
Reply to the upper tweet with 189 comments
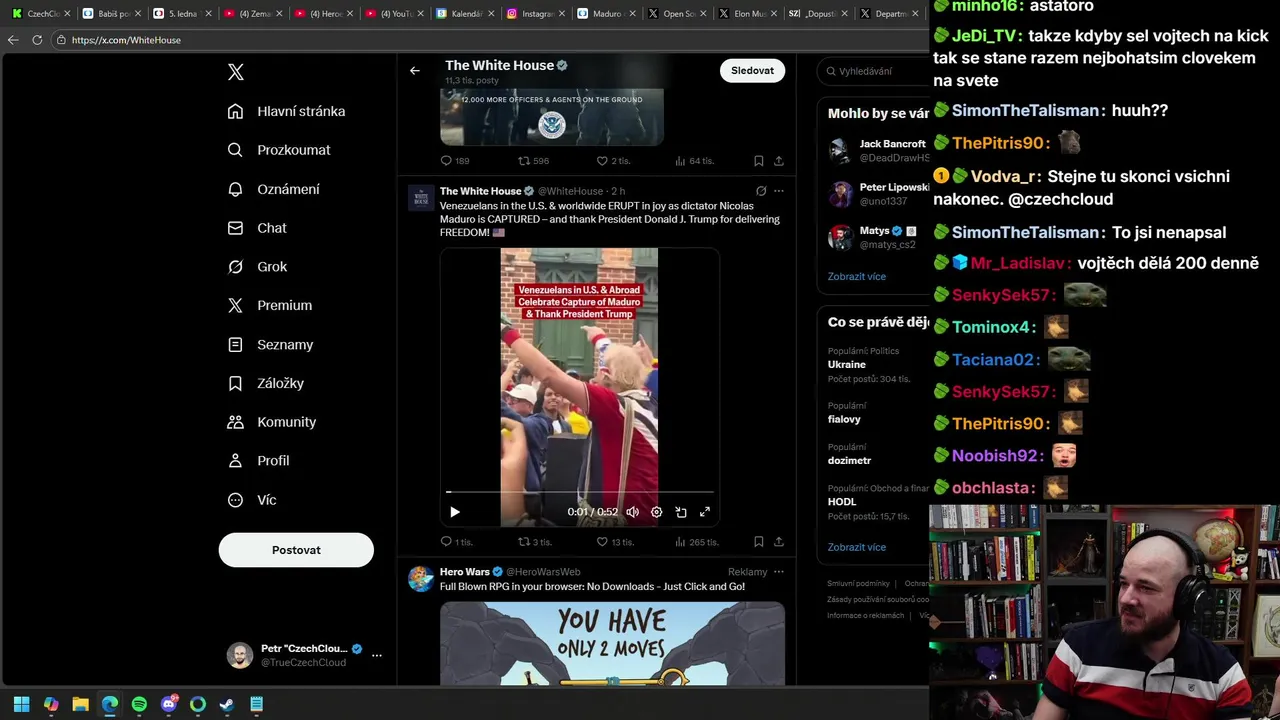click(455, 161)
